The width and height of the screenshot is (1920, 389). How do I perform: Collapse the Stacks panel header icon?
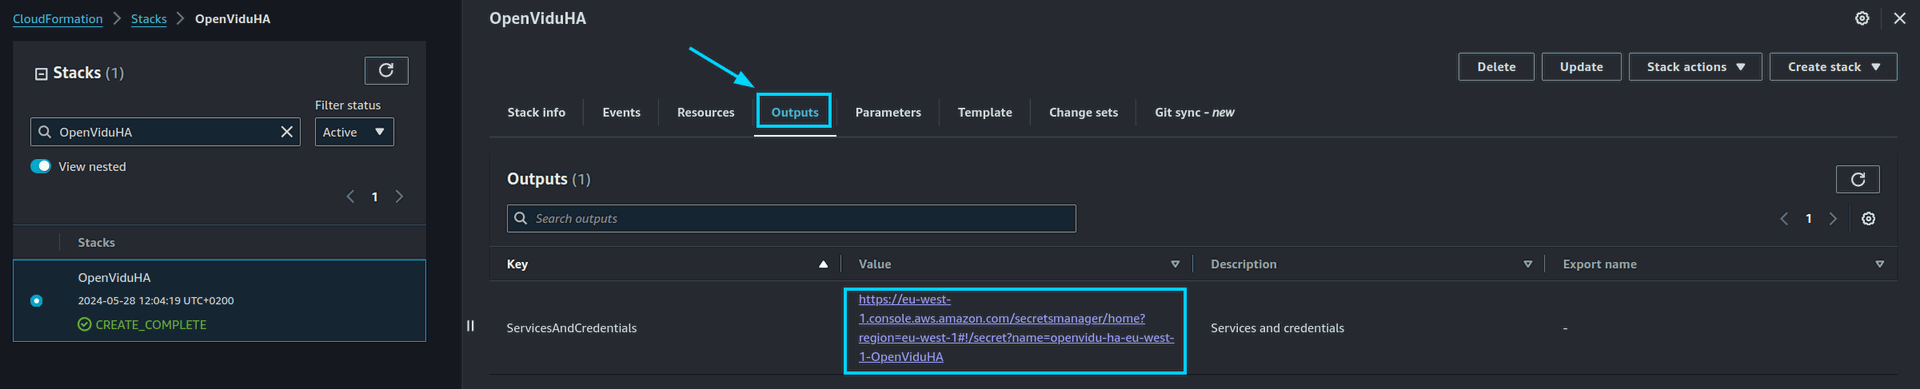tap(41, 74)
